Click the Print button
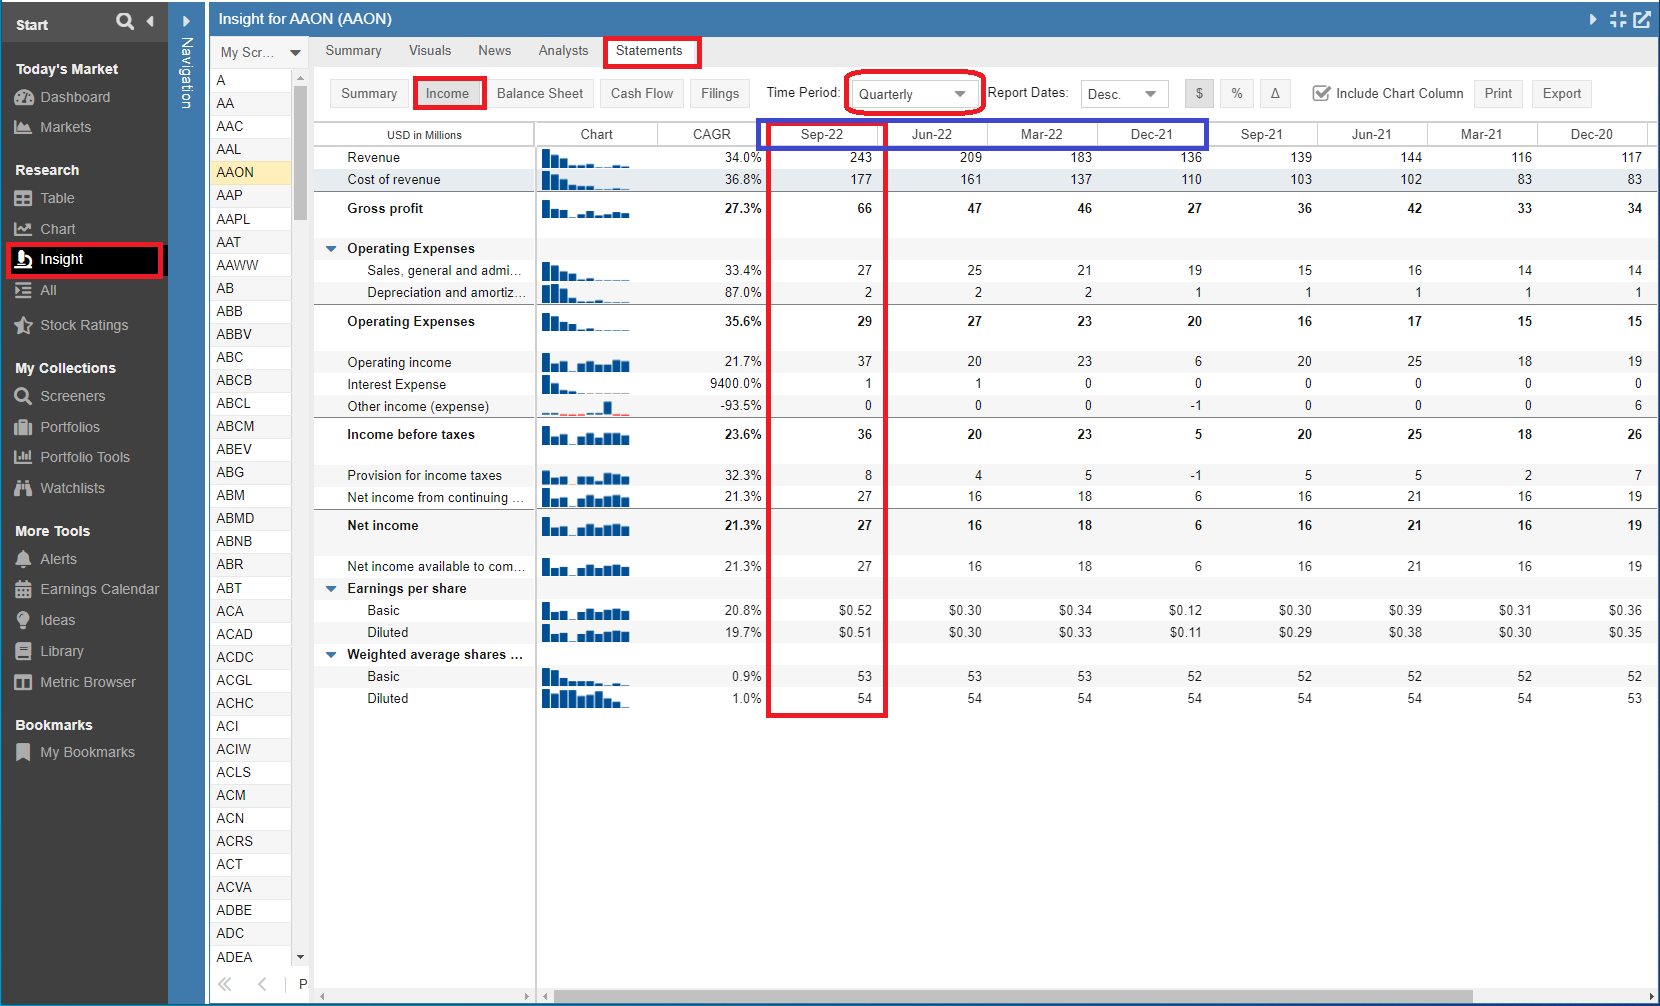The image size is (1660, 1006). 1498,93
